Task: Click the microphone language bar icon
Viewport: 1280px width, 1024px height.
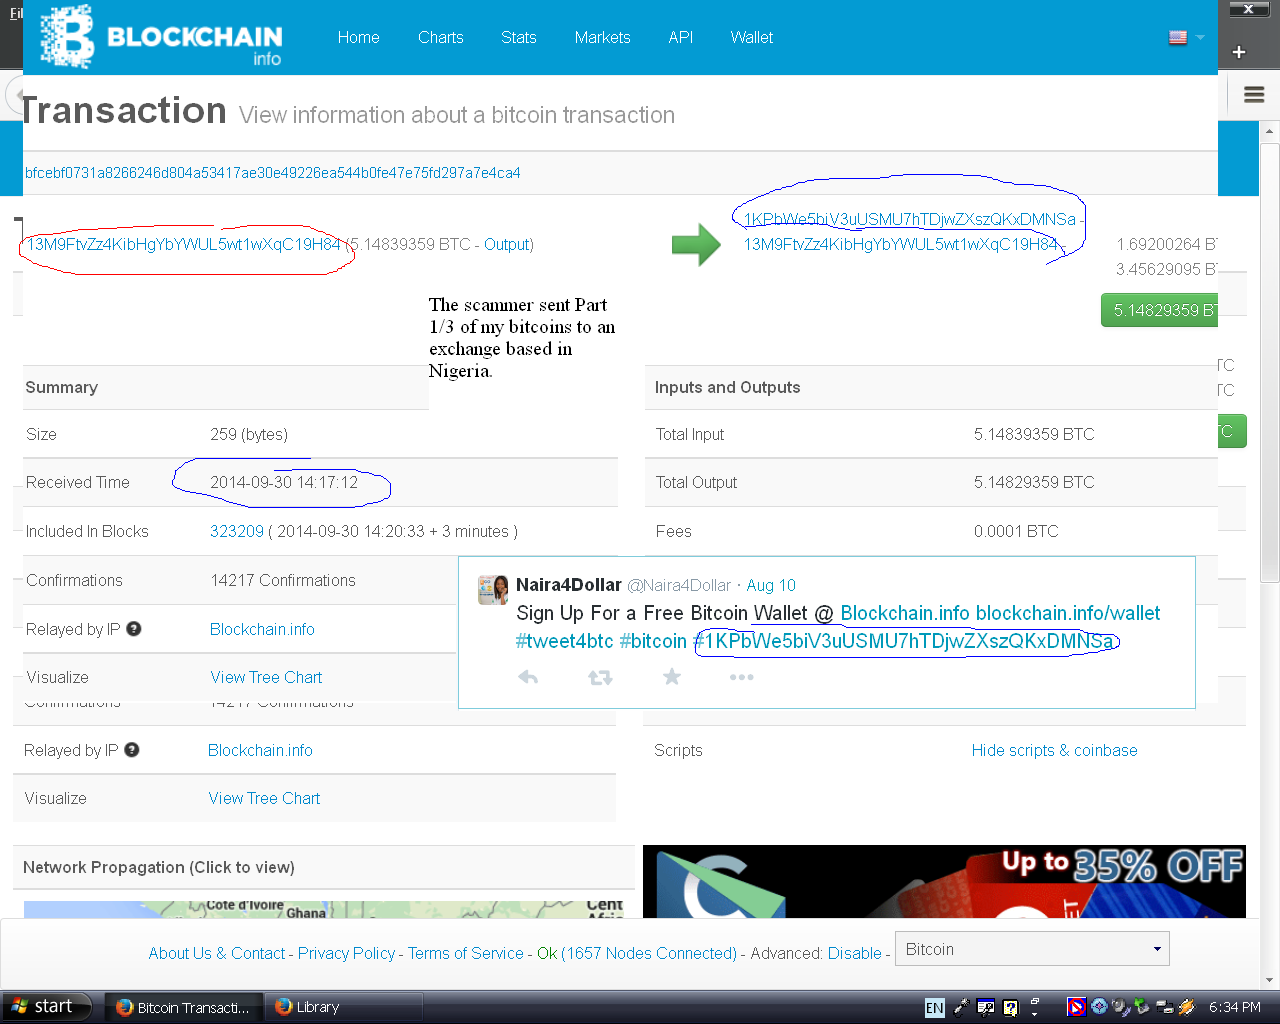Action: 961,1007
